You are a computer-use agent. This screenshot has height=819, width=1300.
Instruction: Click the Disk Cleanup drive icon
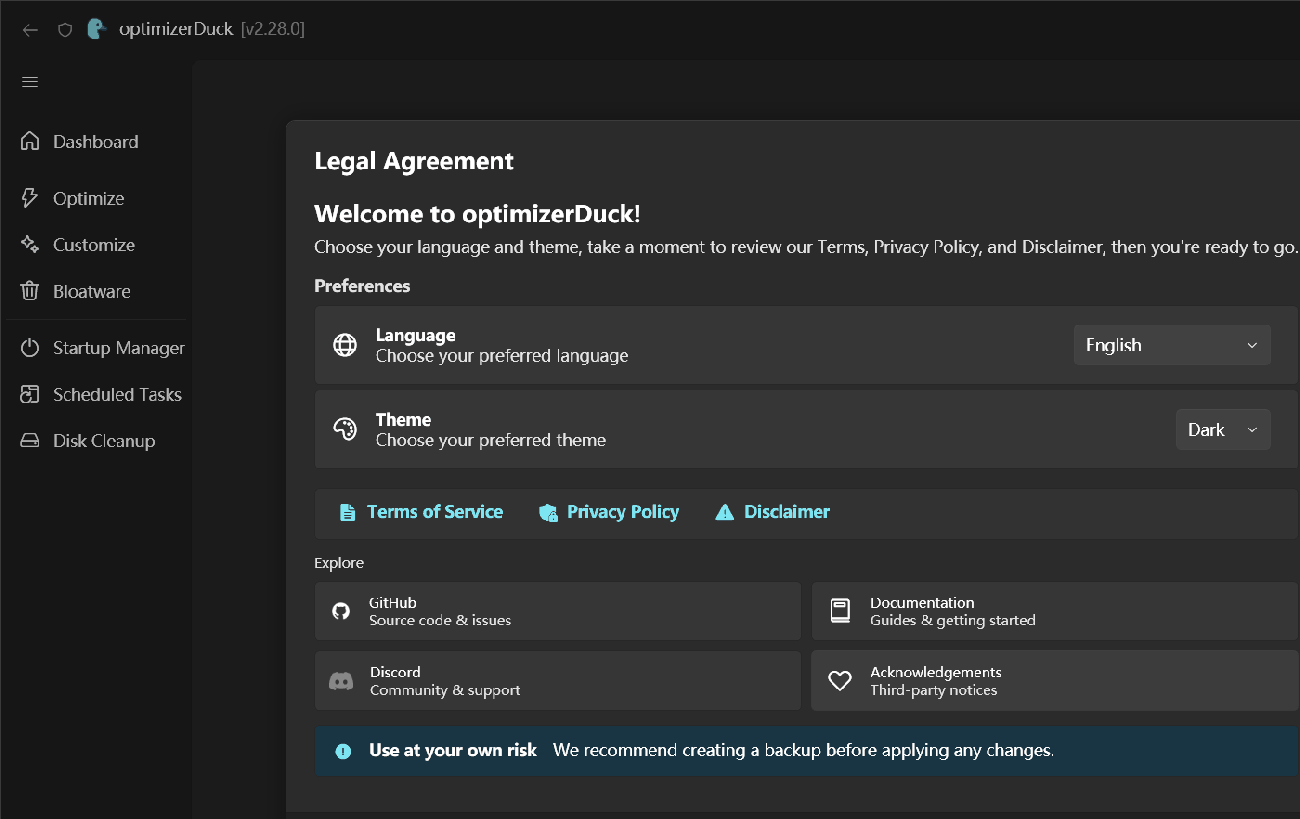pyautogui.click(x=30, y=441)
